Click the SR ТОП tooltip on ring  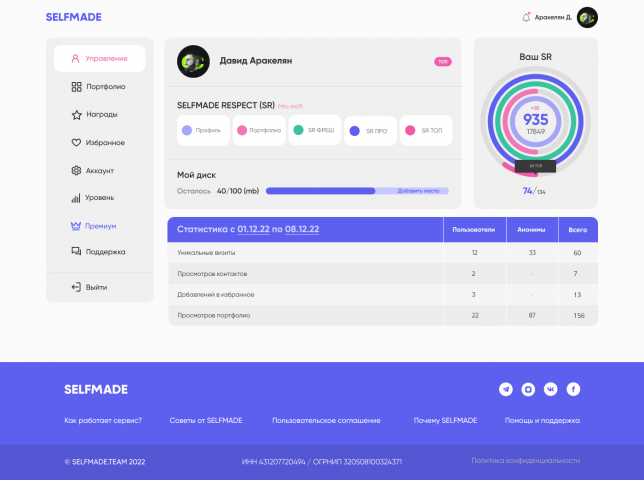(x=535, y=166)
